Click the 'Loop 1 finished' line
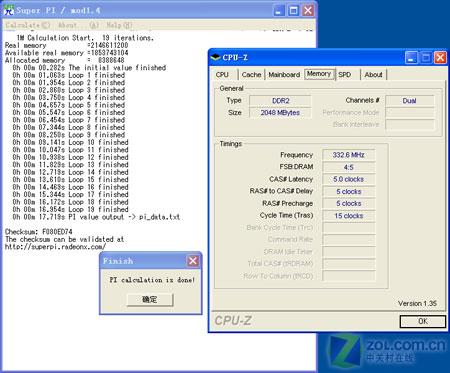The height and width of the screenshot is (373, 450). (68, 75)
